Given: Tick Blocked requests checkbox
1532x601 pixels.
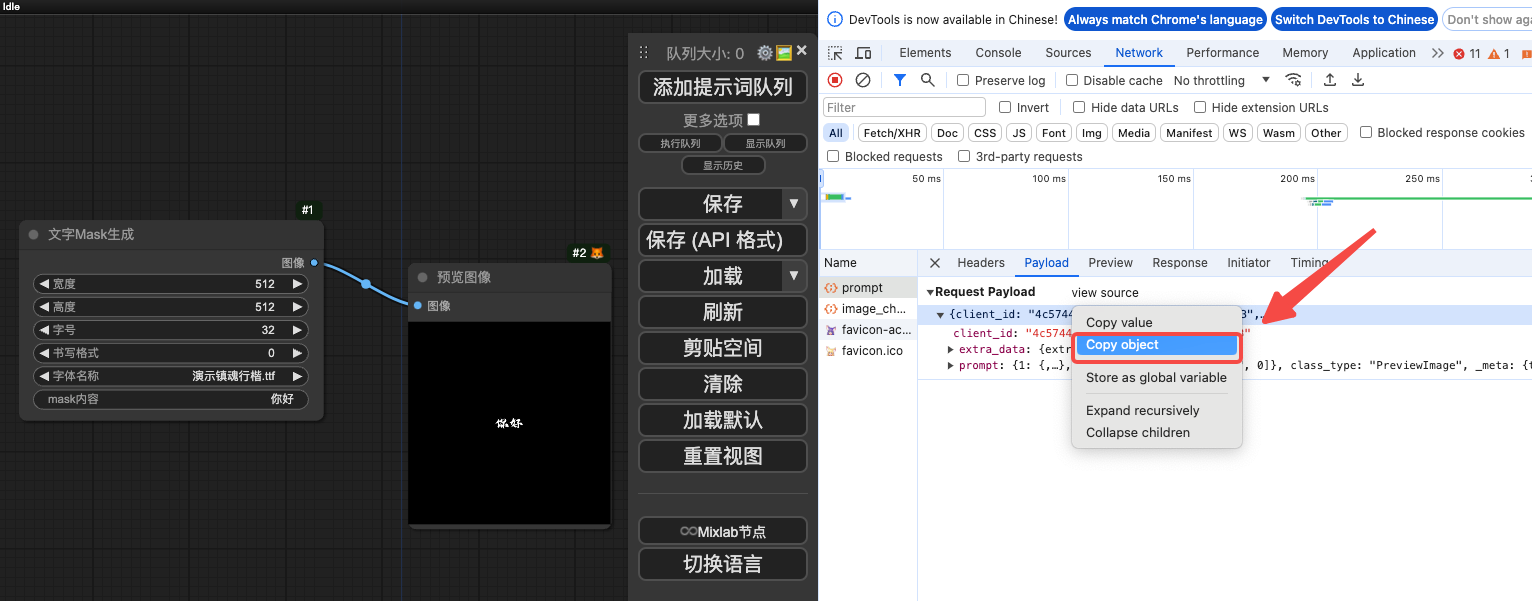Looking at the screenshot, I should (x=833, y=156).
